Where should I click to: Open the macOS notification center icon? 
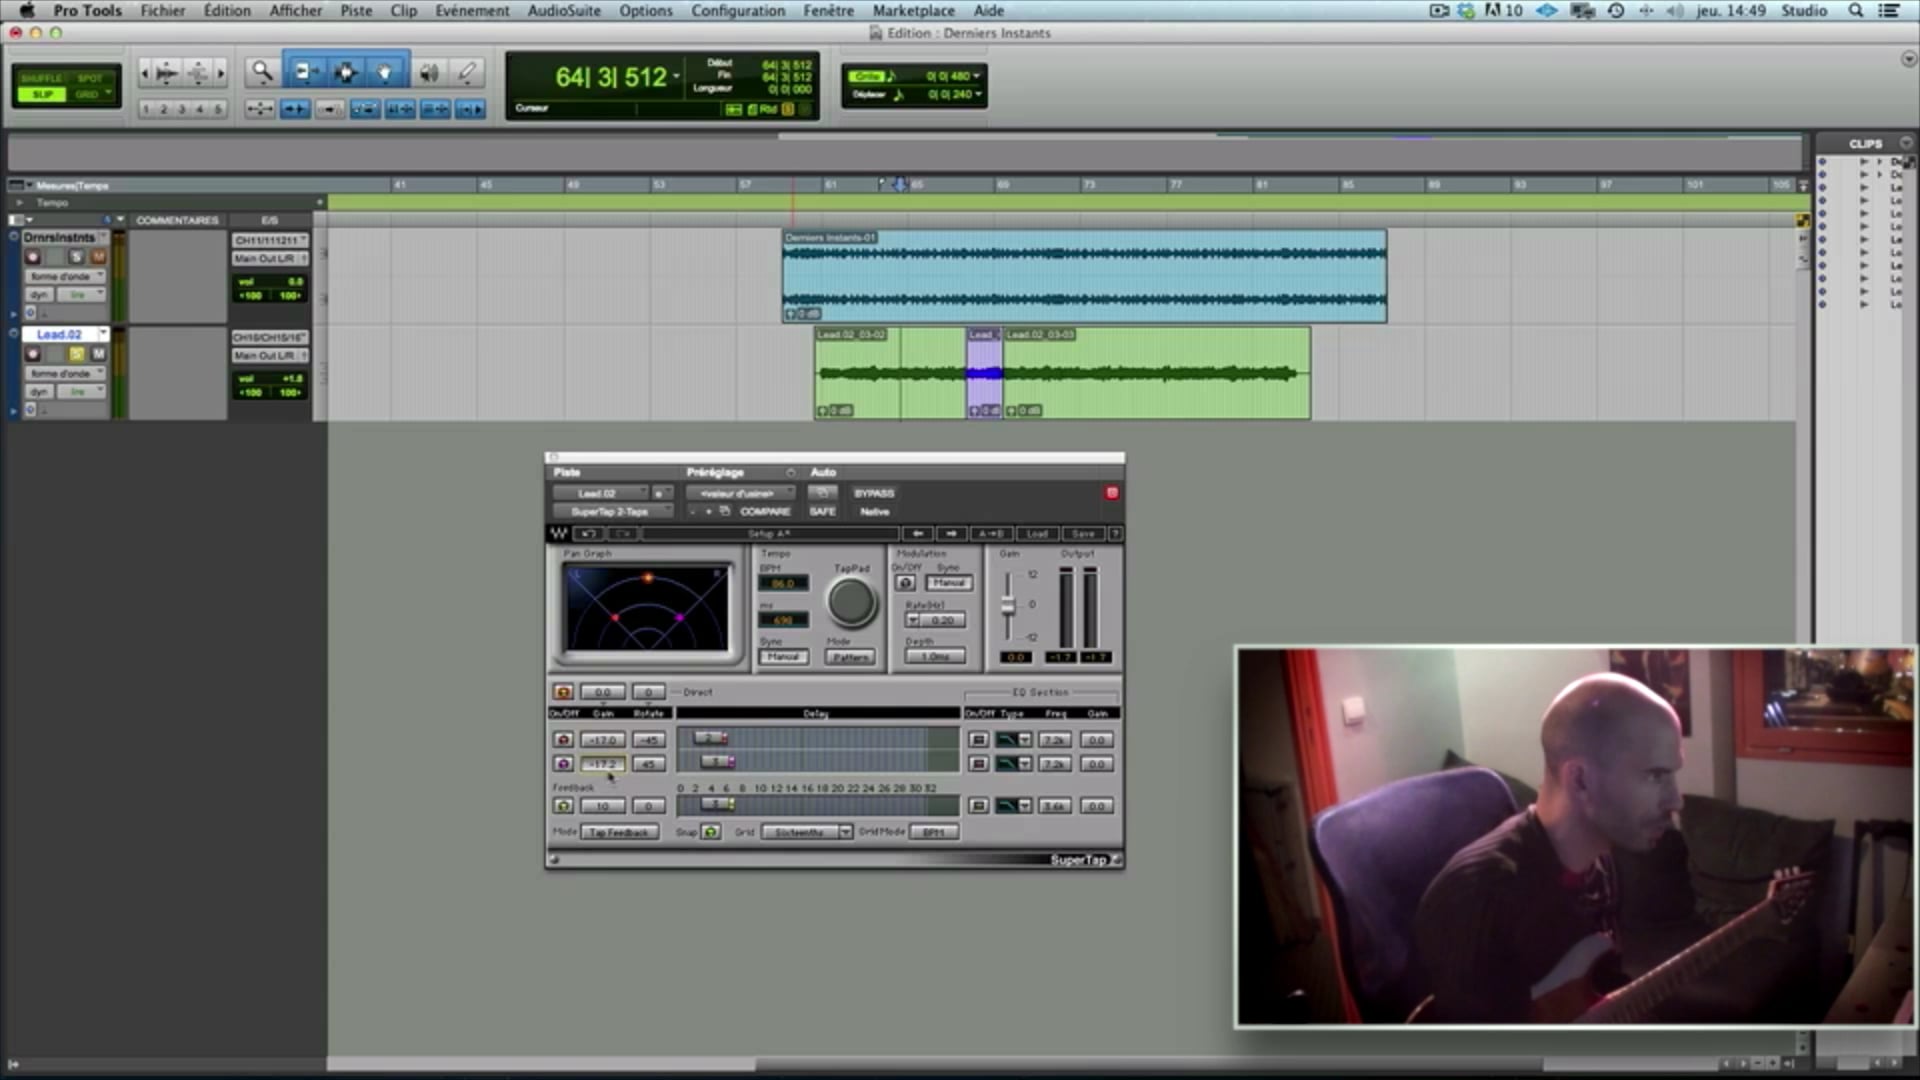(1889, 11)
